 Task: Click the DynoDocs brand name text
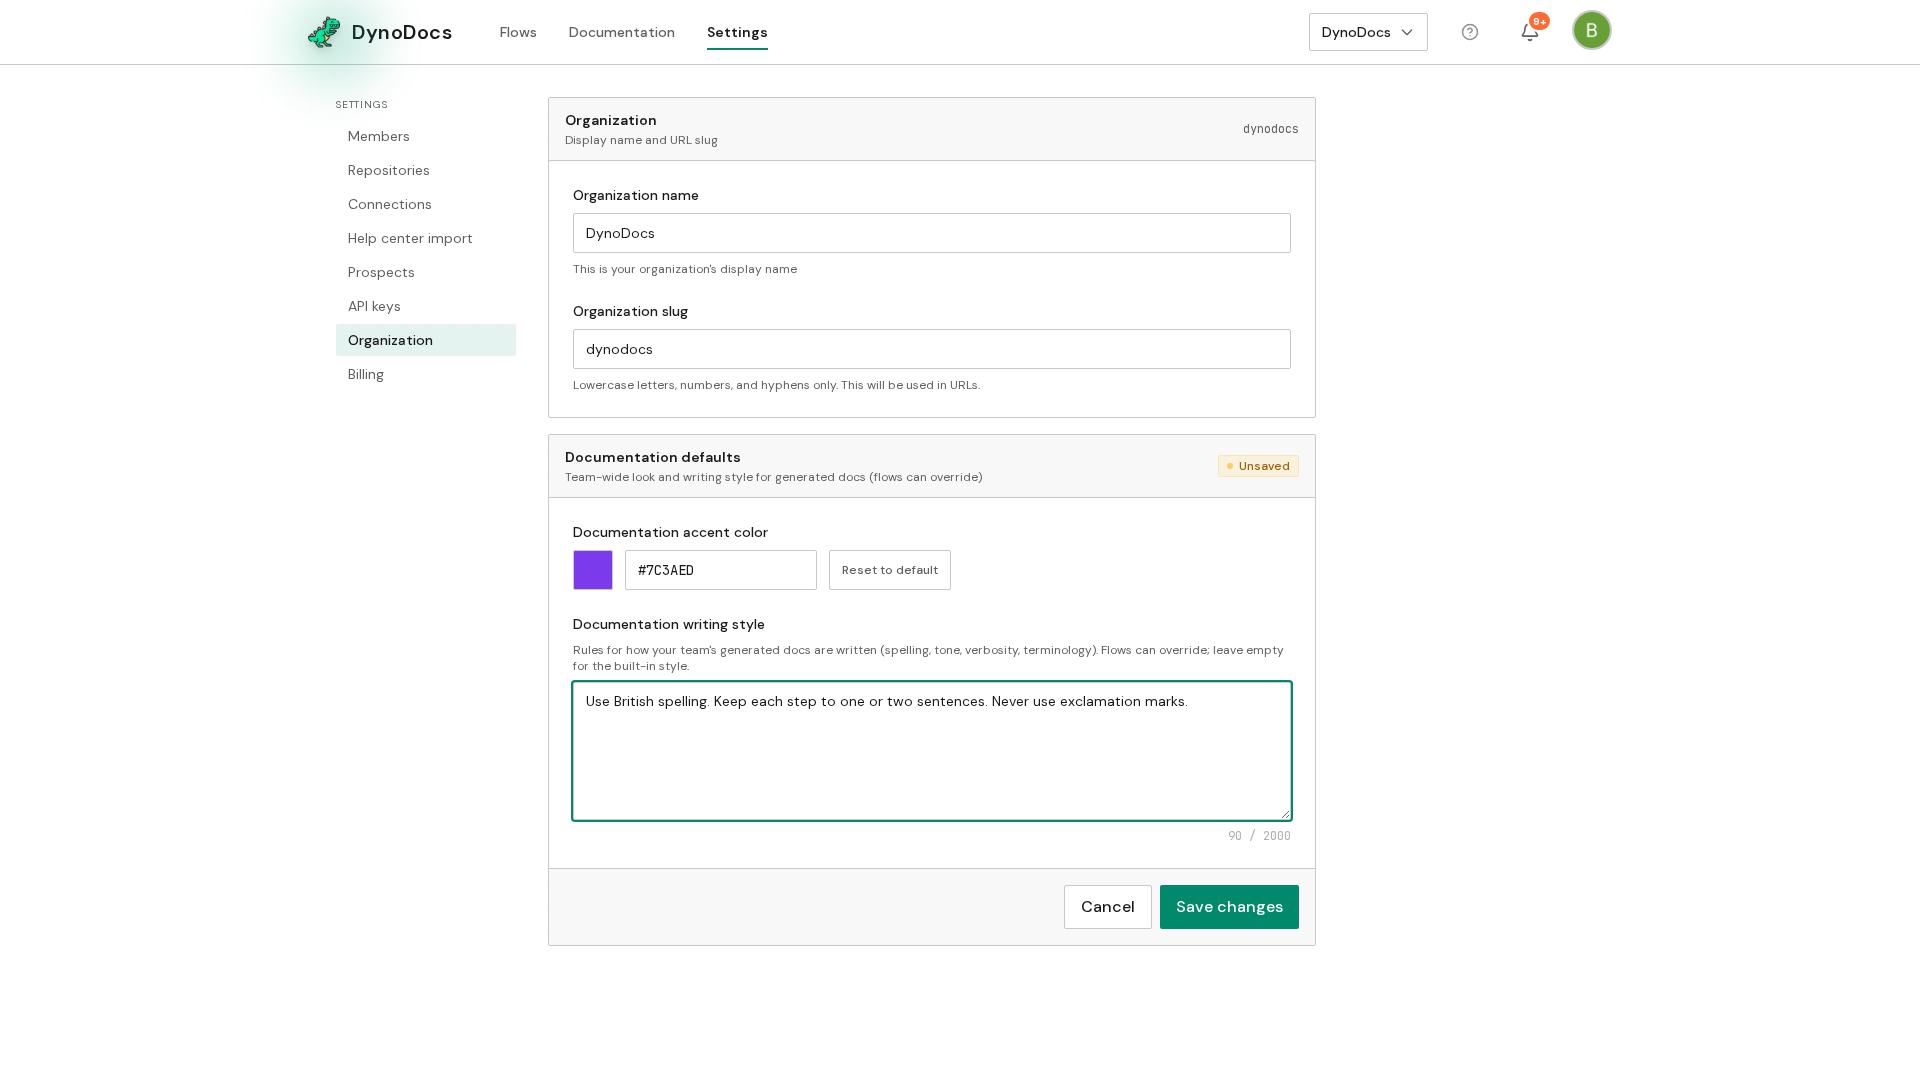click(402, 32)
